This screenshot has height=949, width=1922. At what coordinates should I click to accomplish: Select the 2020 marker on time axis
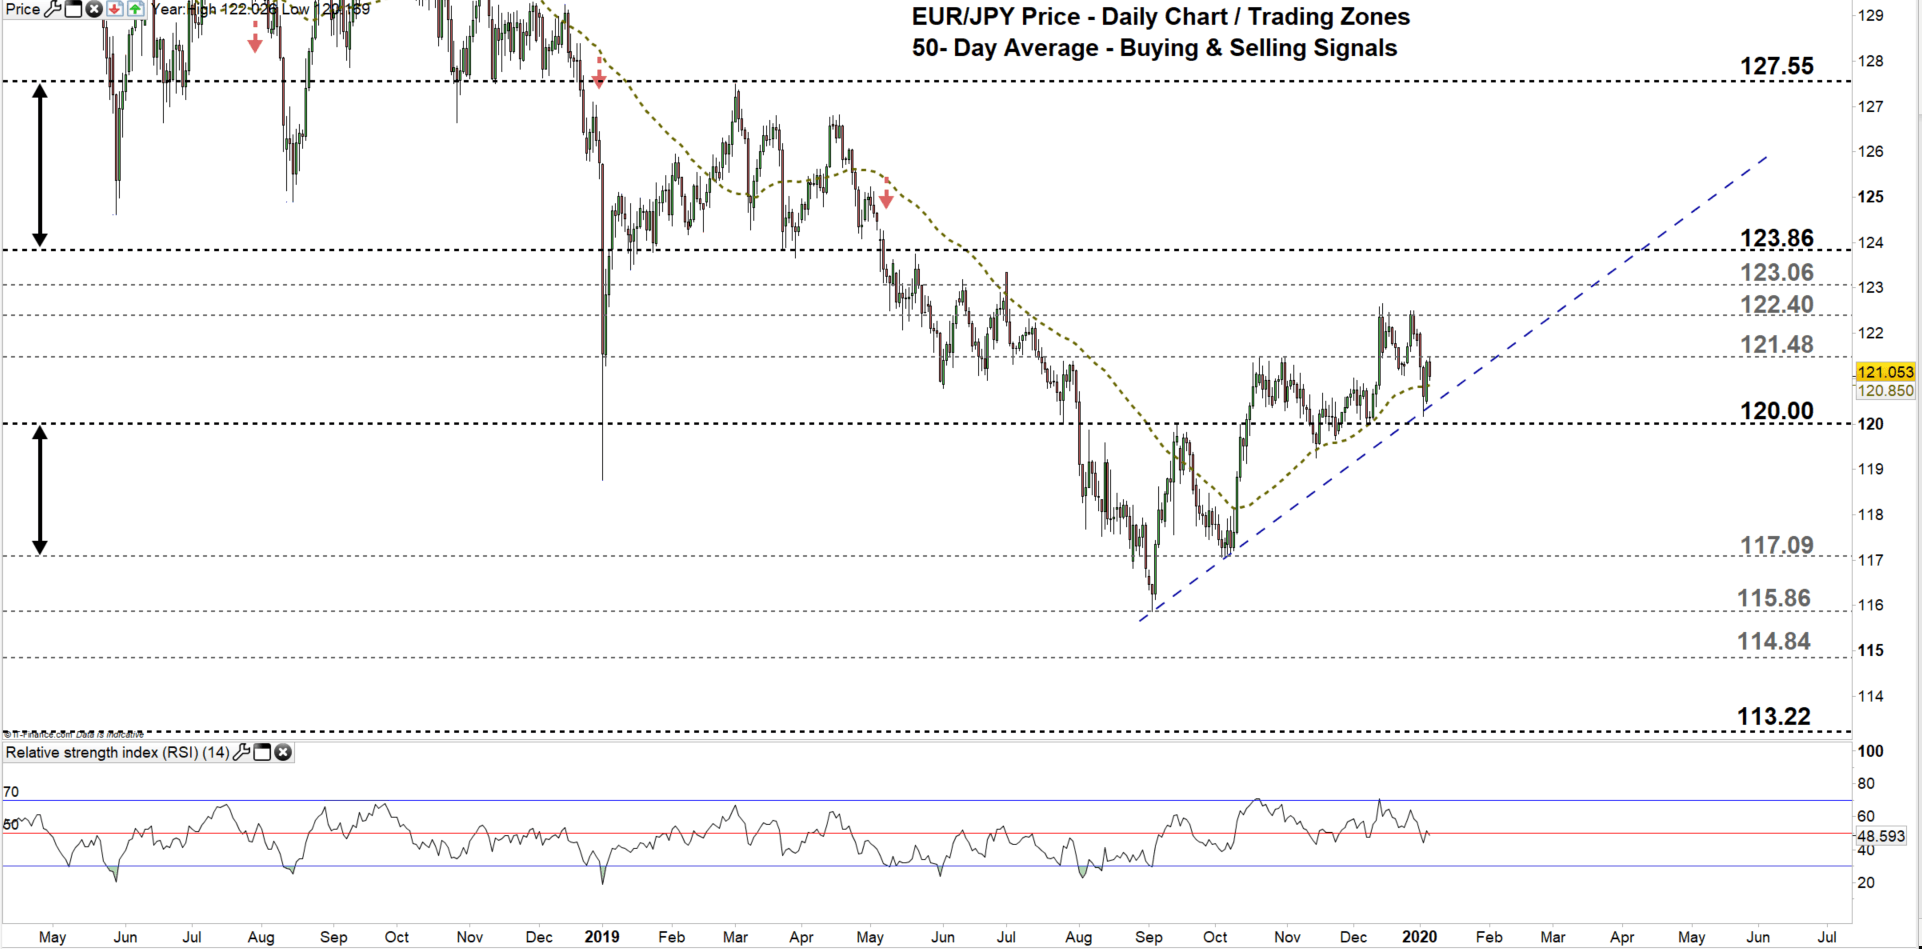pyautogui.click(x=1419, y=937)
